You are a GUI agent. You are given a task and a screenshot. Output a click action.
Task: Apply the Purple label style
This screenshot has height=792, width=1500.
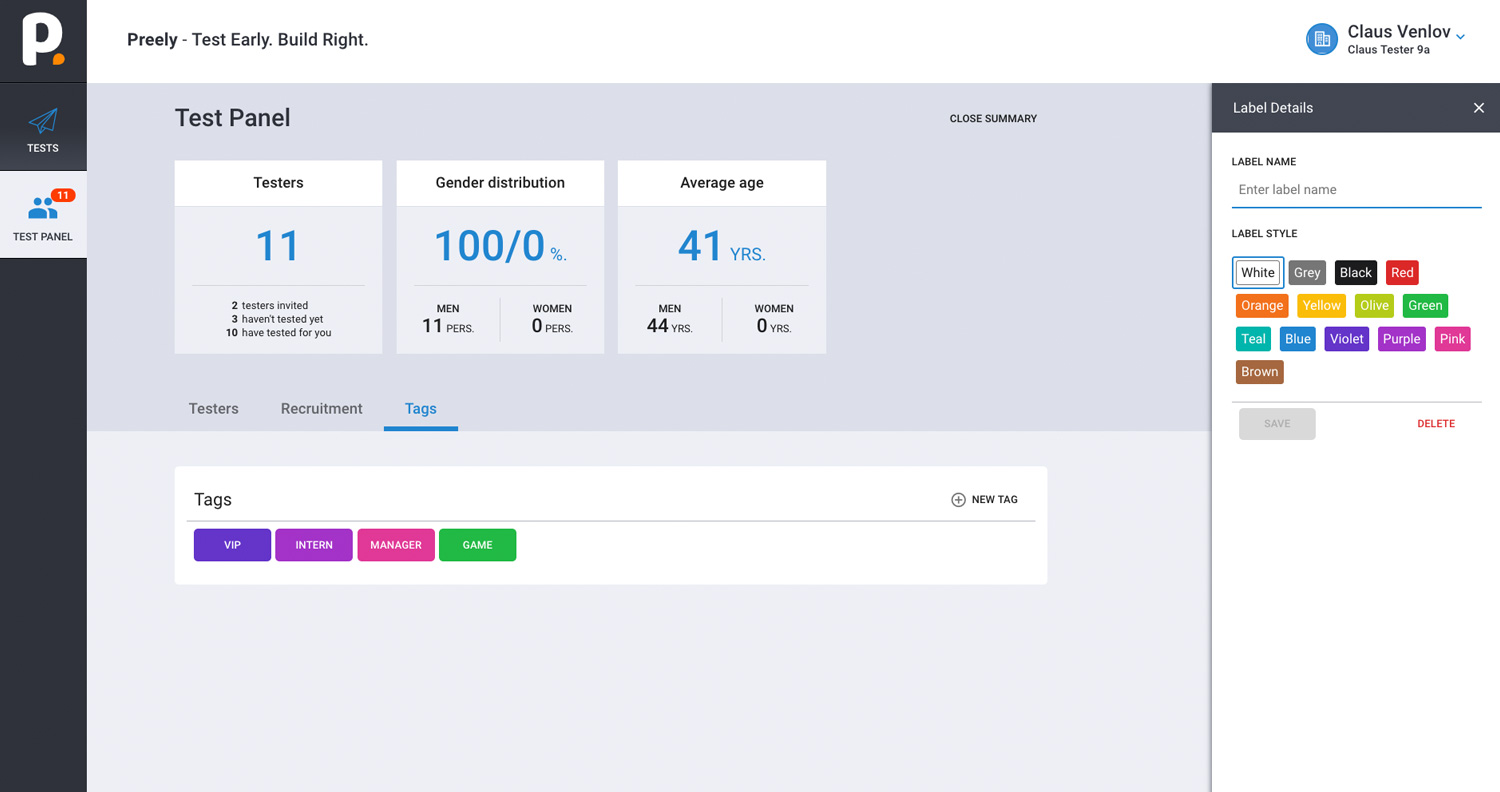(x=1402, y=339)
